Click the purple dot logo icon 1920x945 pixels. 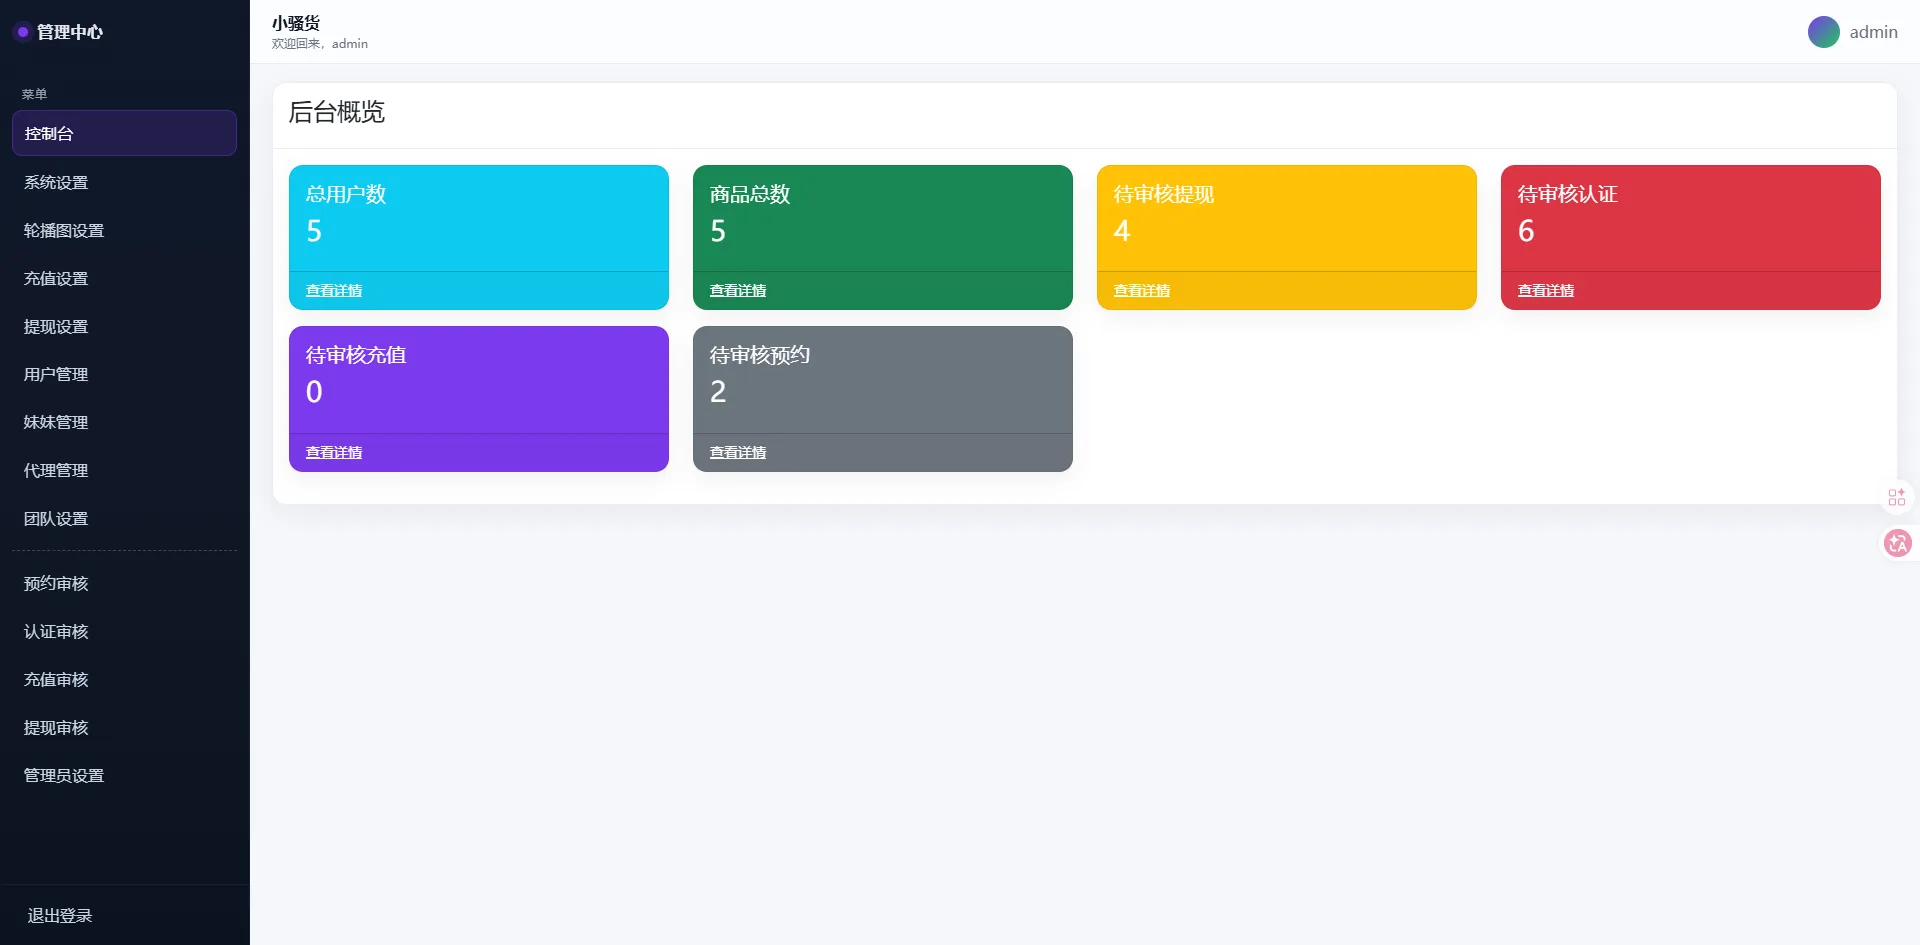(22, 32)
